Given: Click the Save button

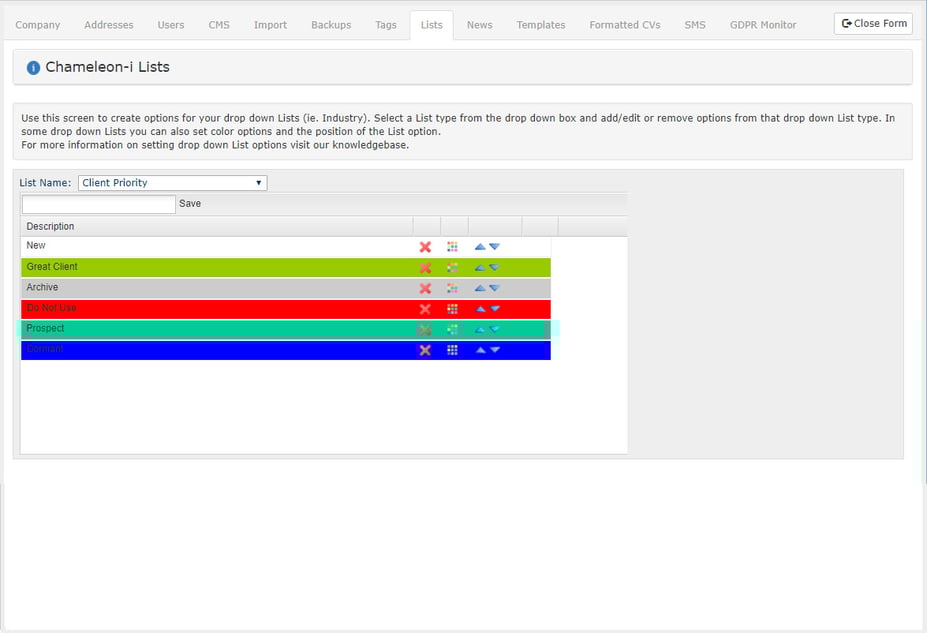Looking at the screenshot, I should (x=190, y=203).
